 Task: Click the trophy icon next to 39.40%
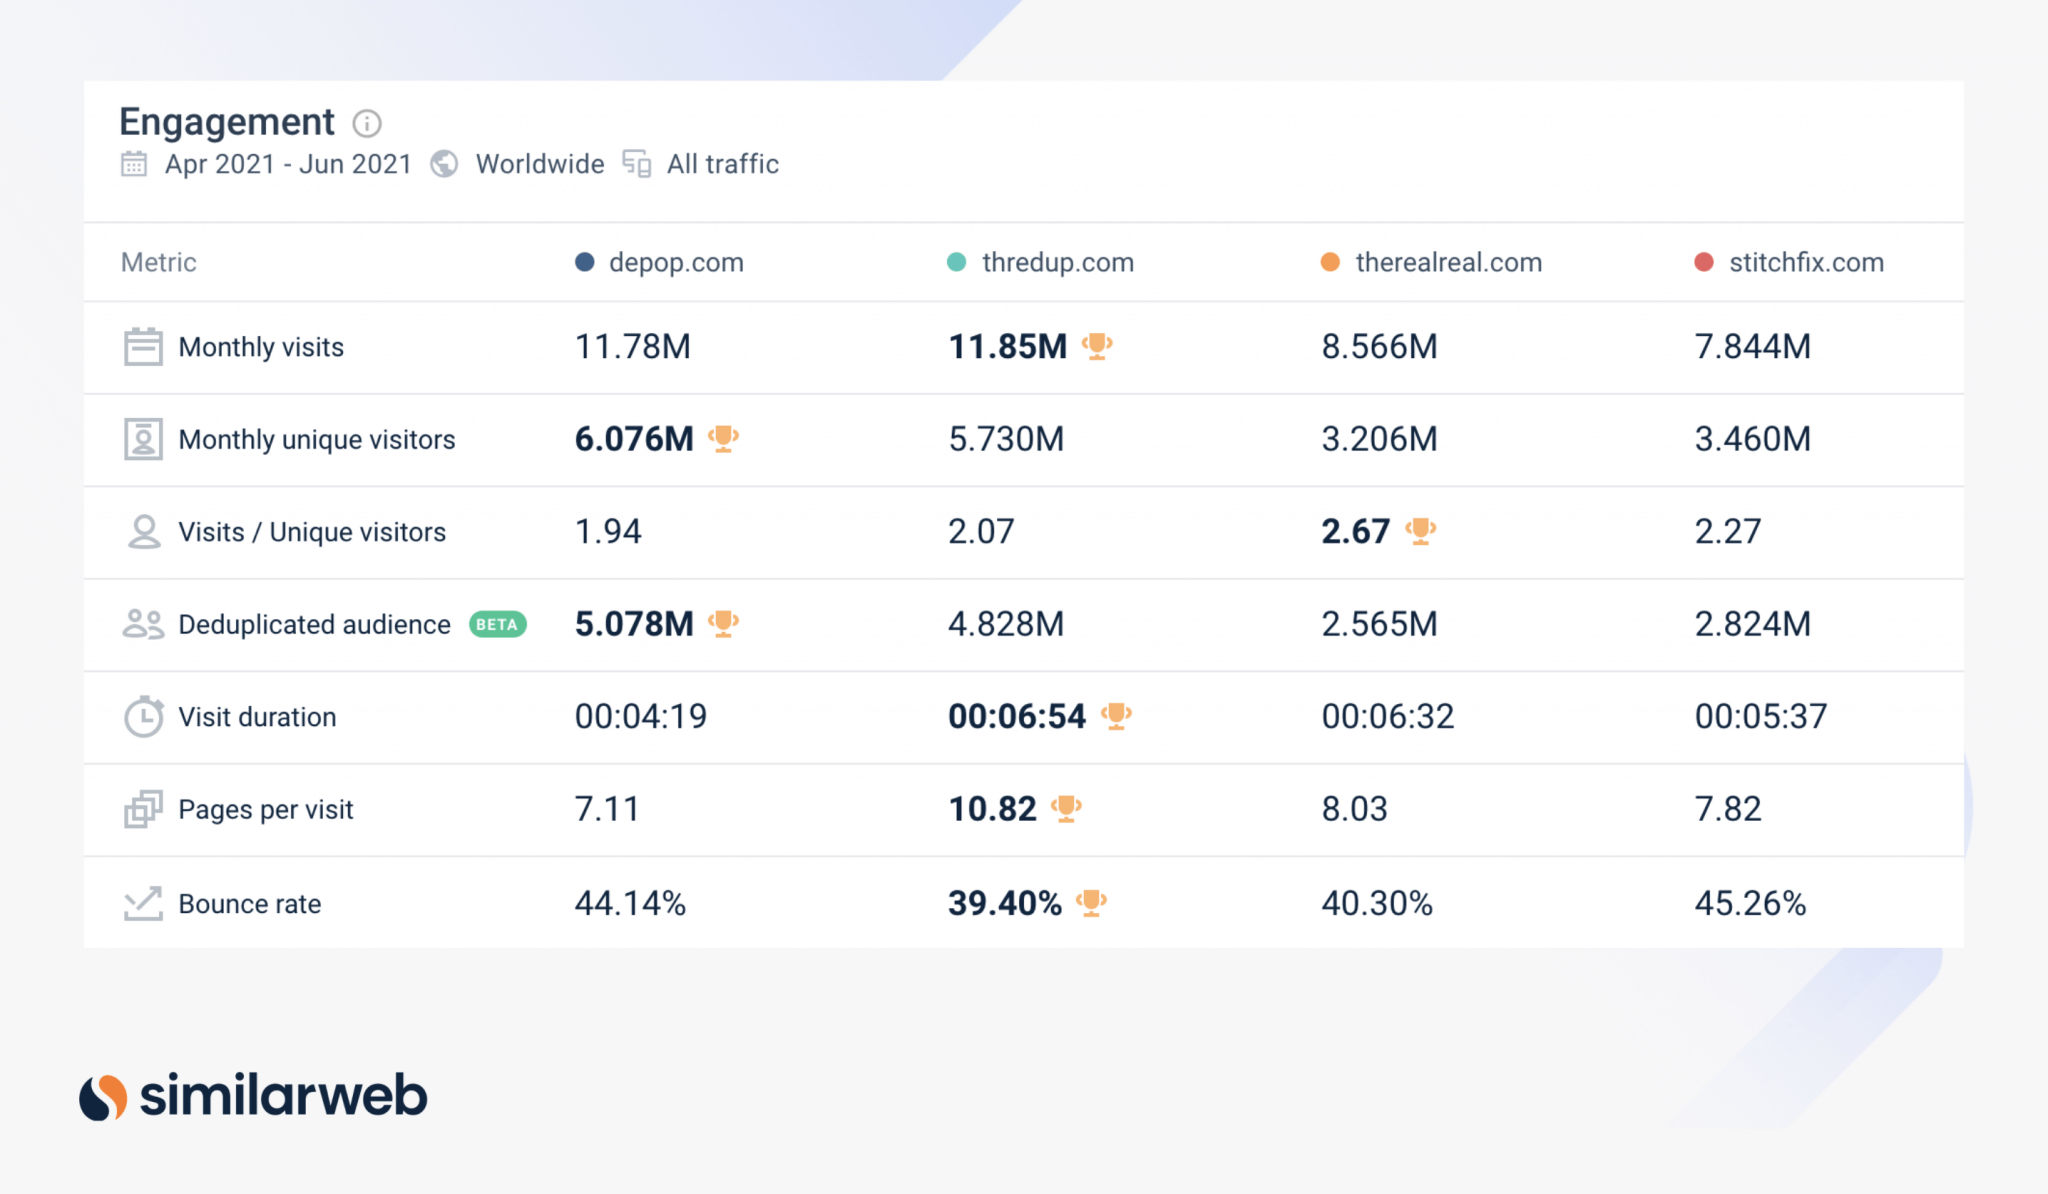pos(1091,903)
